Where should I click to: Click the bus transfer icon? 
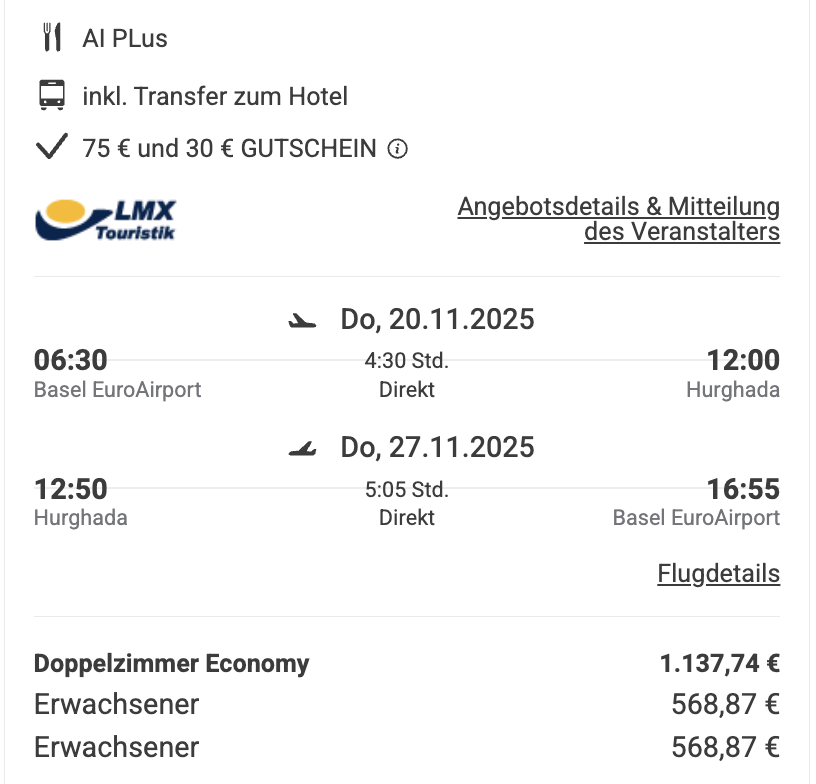[52, 95]
